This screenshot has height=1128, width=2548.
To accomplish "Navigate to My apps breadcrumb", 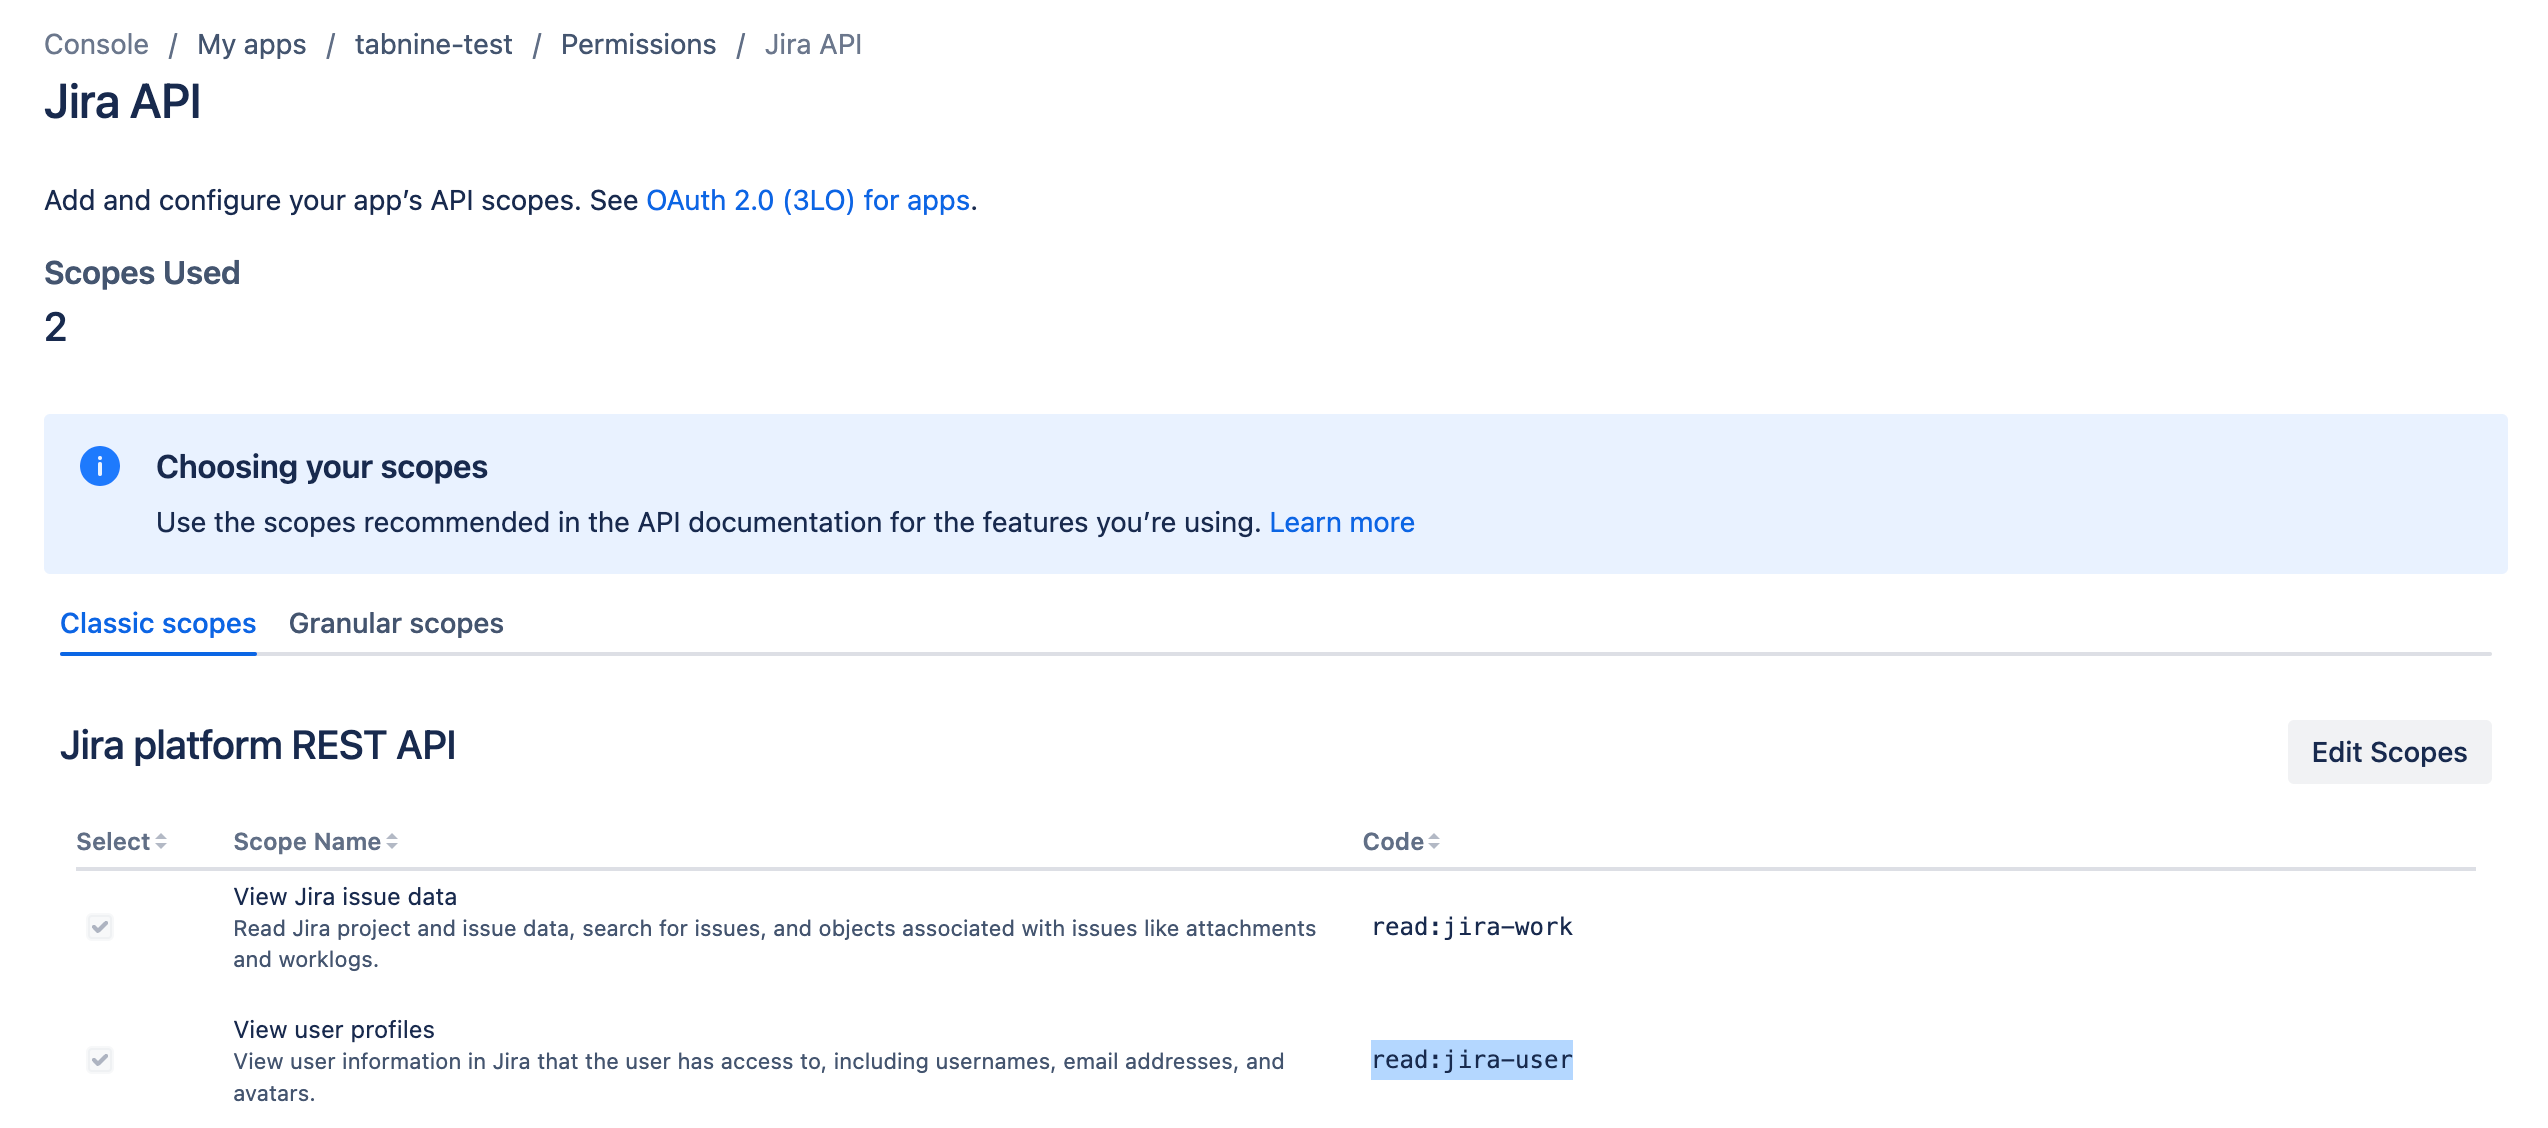I will click(251, 44).
